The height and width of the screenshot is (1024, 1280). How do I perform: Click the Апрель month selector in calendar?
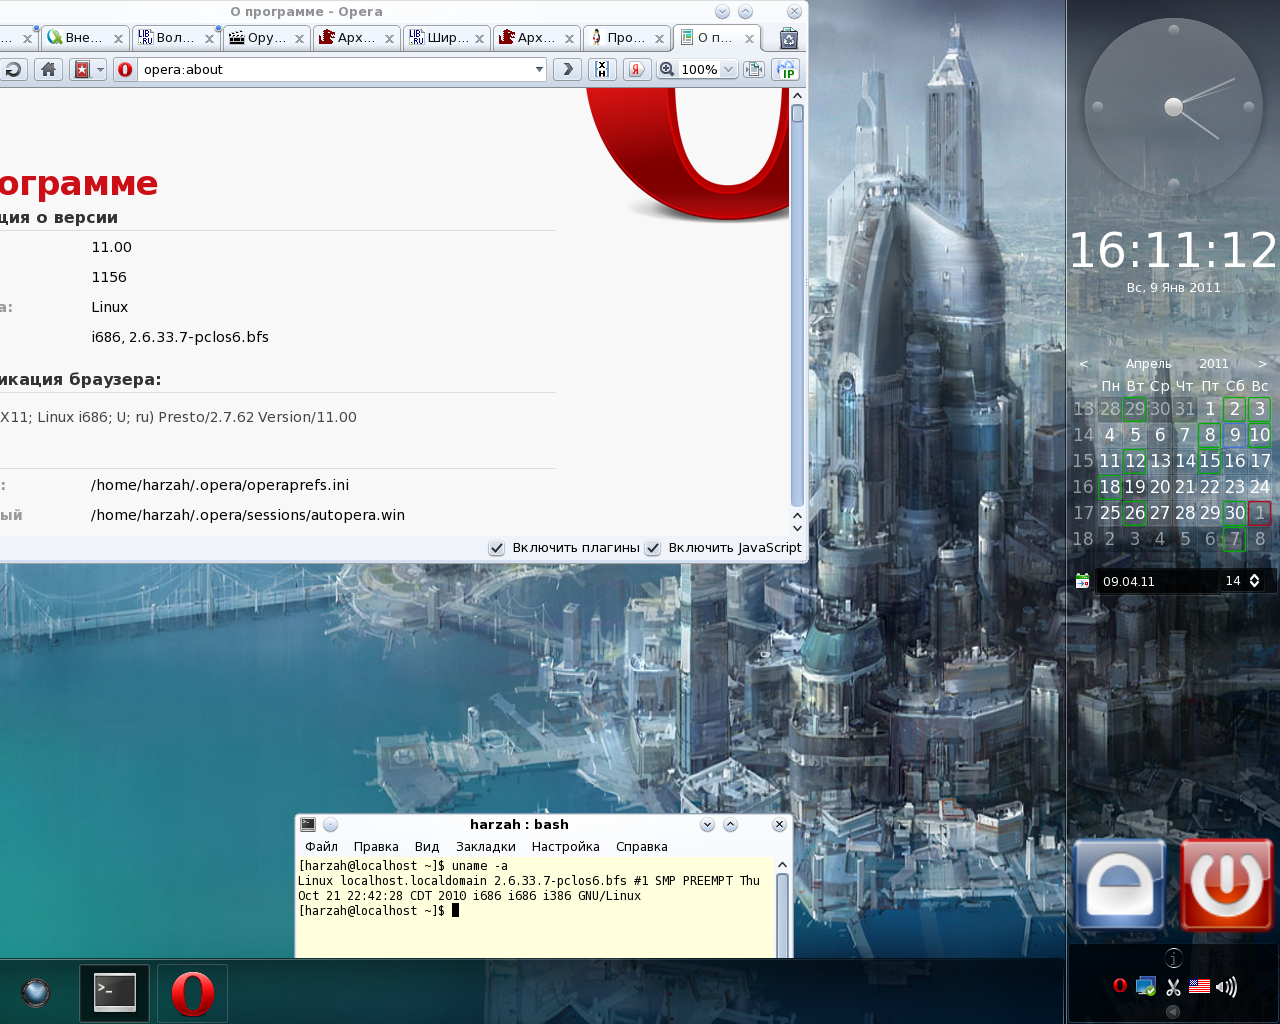(1148, 364)
